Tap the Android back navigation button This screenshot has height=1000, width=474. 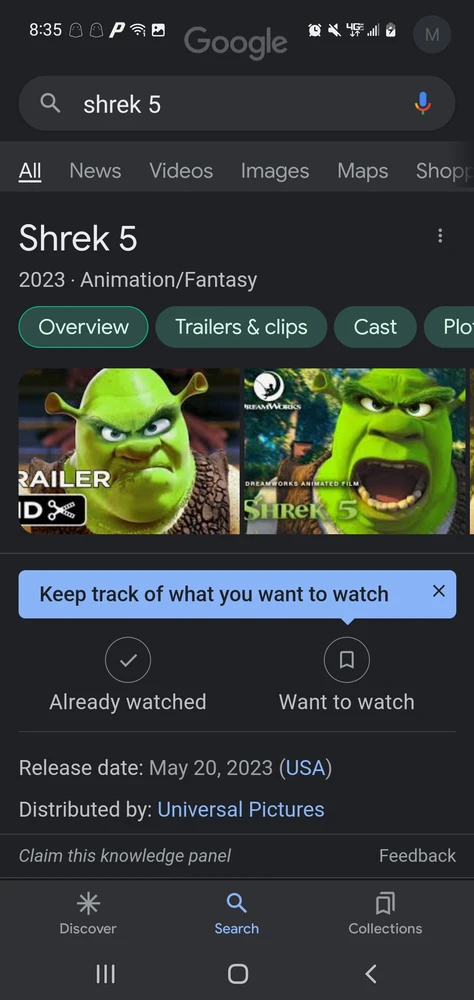point(371,974)
